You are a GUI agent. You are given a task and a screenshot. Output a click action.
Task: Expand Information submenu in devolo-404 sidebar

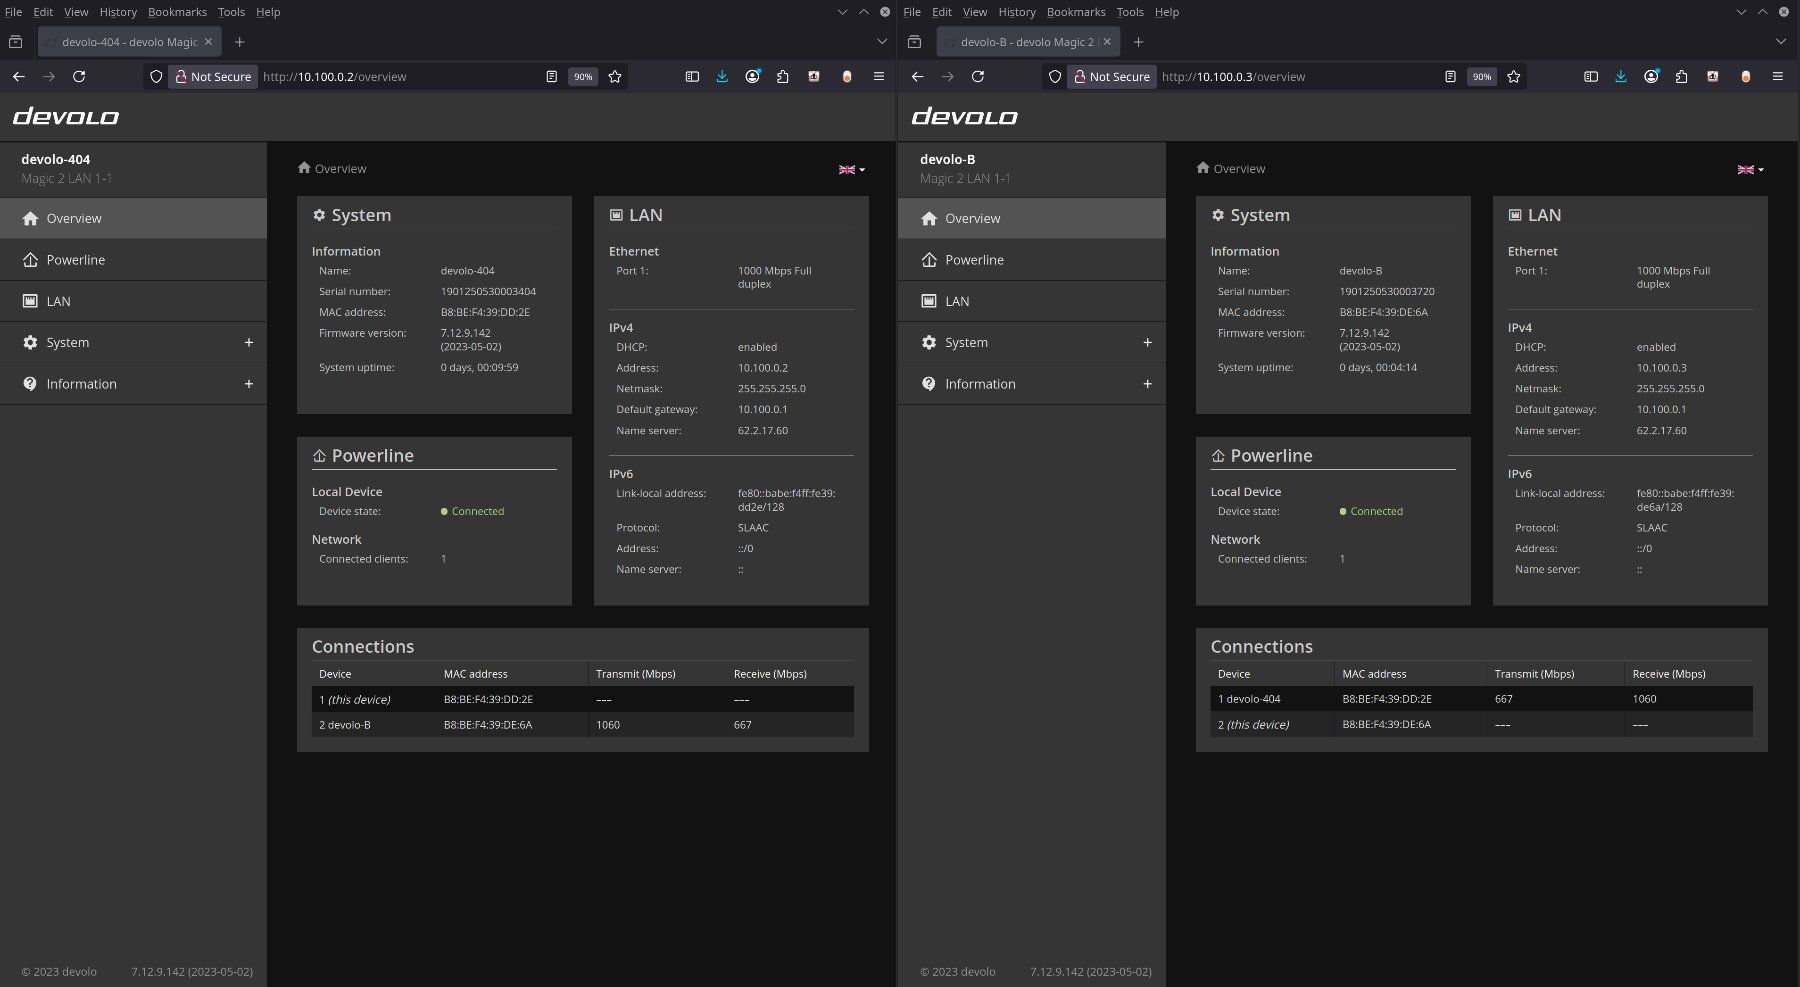(249, 384)
